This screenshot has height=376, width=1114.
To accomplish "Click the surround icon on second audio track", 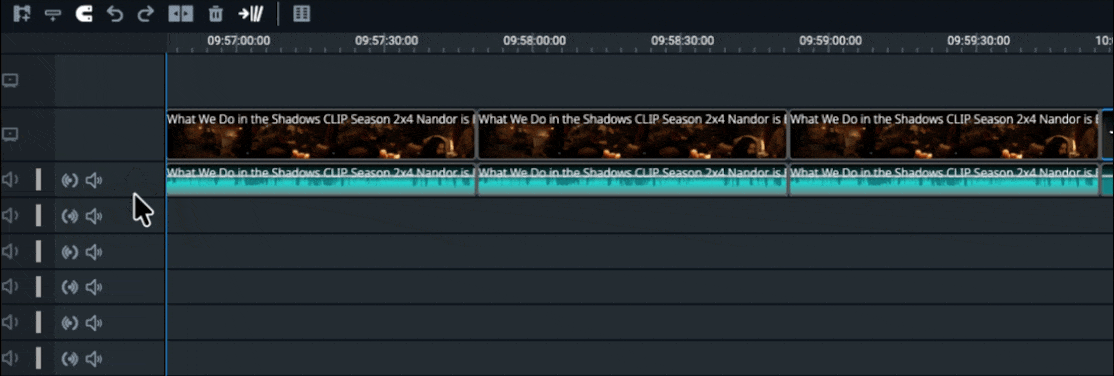I will [x=70, y=215].
